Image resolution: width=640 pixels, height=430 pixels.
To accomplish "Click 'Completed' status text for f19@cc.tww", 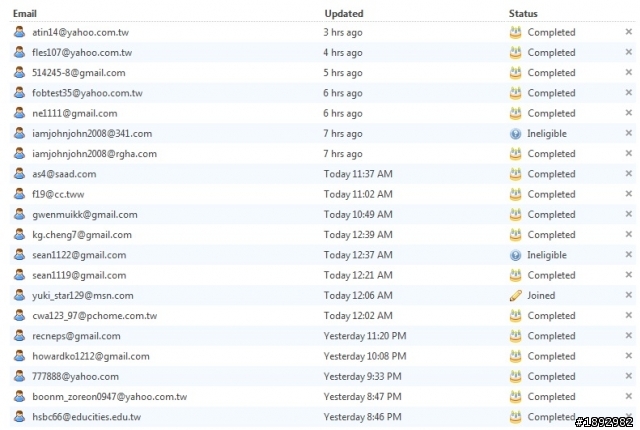I will pyautogui.click(x=551, y=194).
